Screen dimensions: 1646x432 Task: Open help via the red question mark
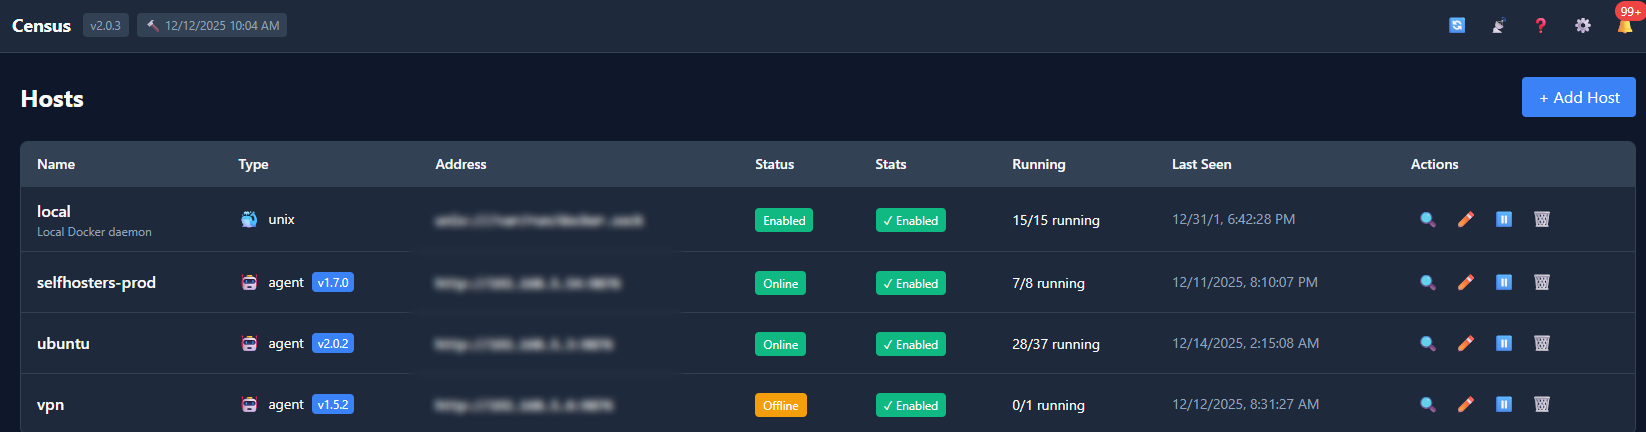point(1540,25)
